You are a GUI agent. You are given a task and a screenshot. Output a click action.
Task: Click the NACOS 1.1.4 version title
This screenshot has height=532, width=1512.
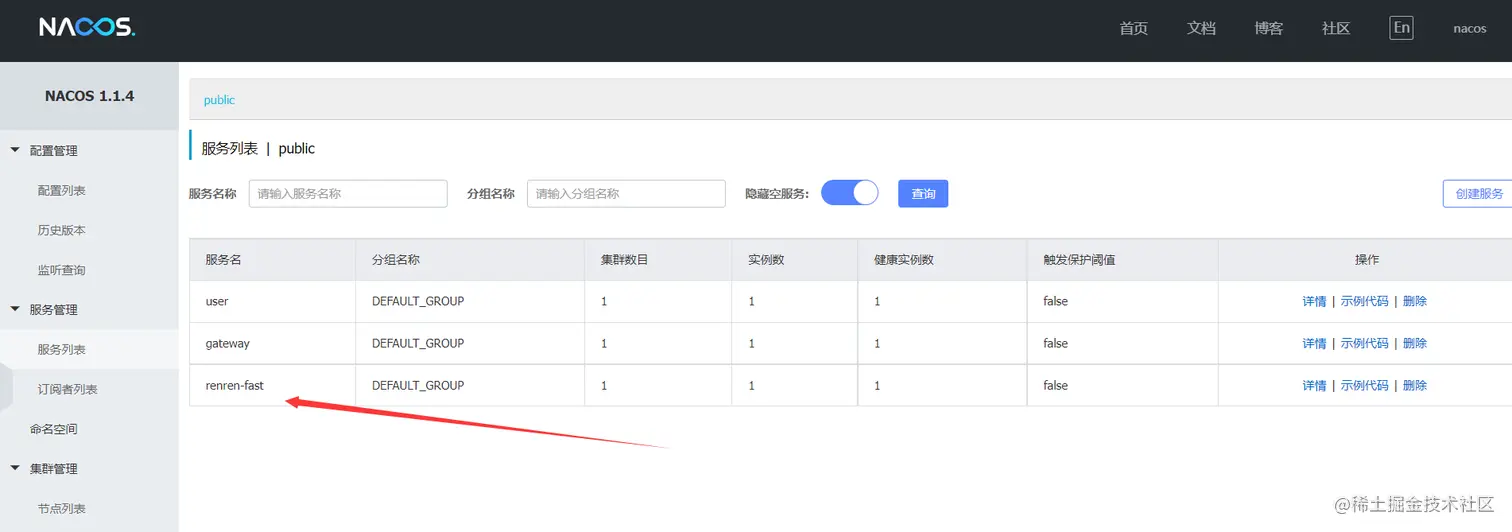89,96
